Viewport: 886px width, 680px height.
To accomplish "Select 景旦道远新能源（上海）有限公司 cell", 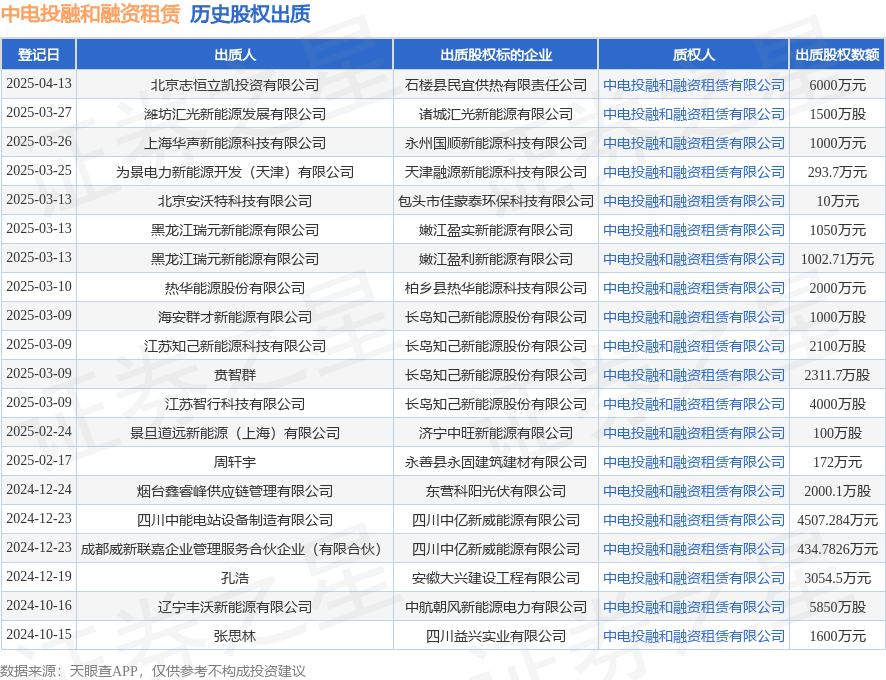I will click(x=234, y=433).
